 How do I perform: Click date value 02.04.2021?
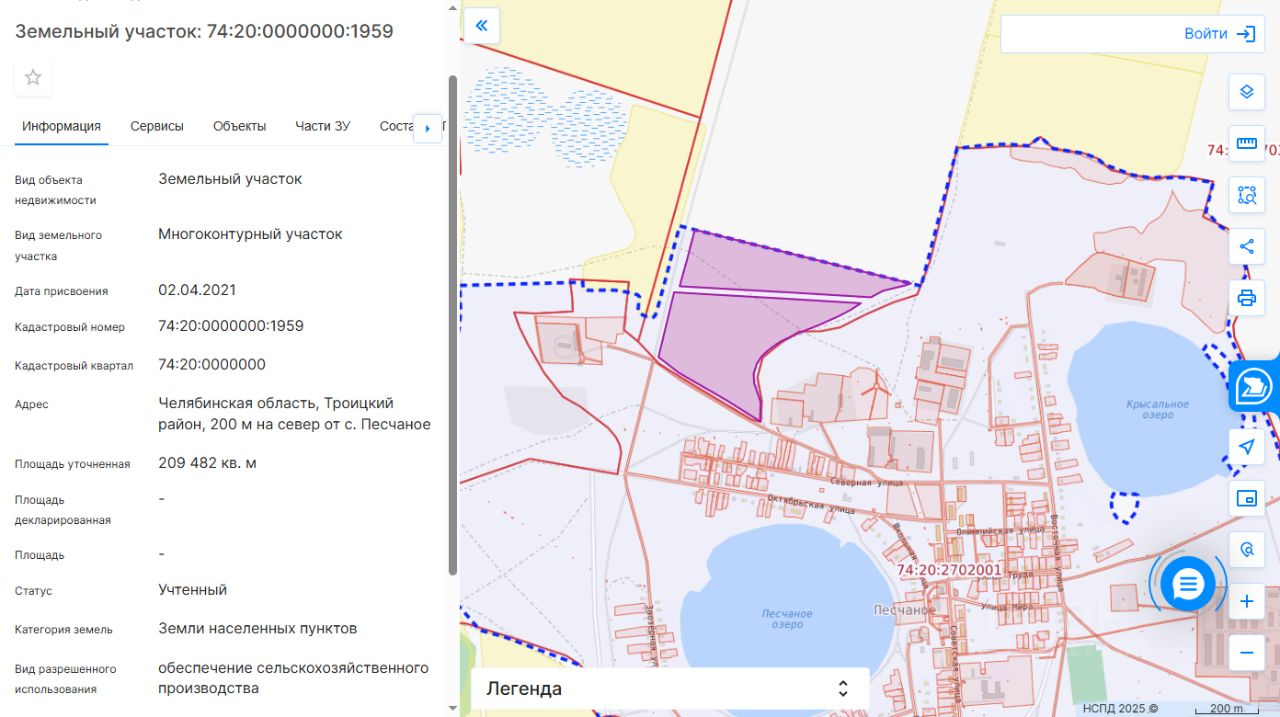(197, 290)
